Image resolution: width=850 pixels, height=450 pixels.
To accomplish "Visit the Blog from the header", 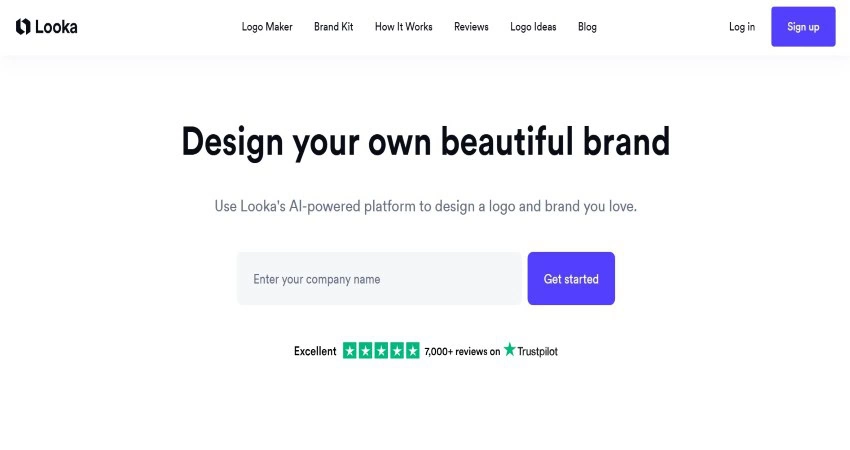I will point(587,27).
